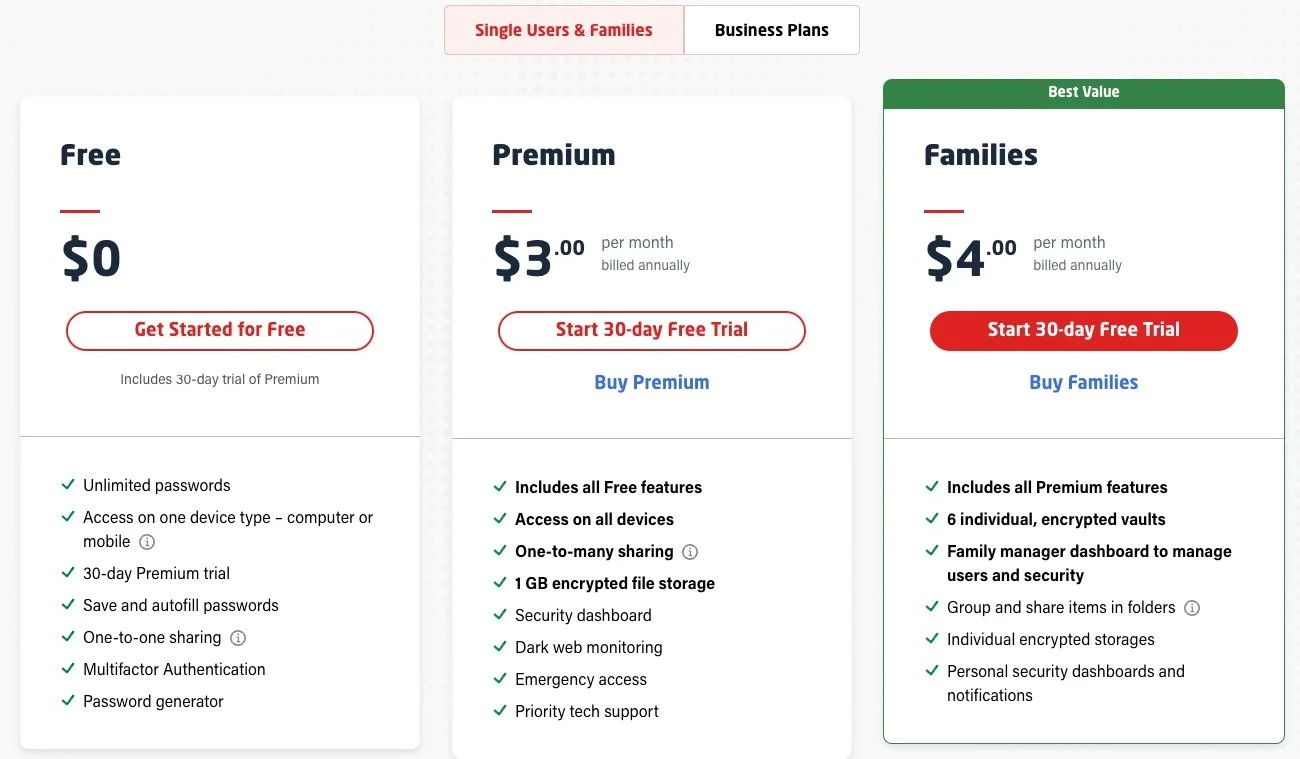Start the 30-day free trial for Families
The width and height of the screenshot is (1300, 759).
(1084, 330)
